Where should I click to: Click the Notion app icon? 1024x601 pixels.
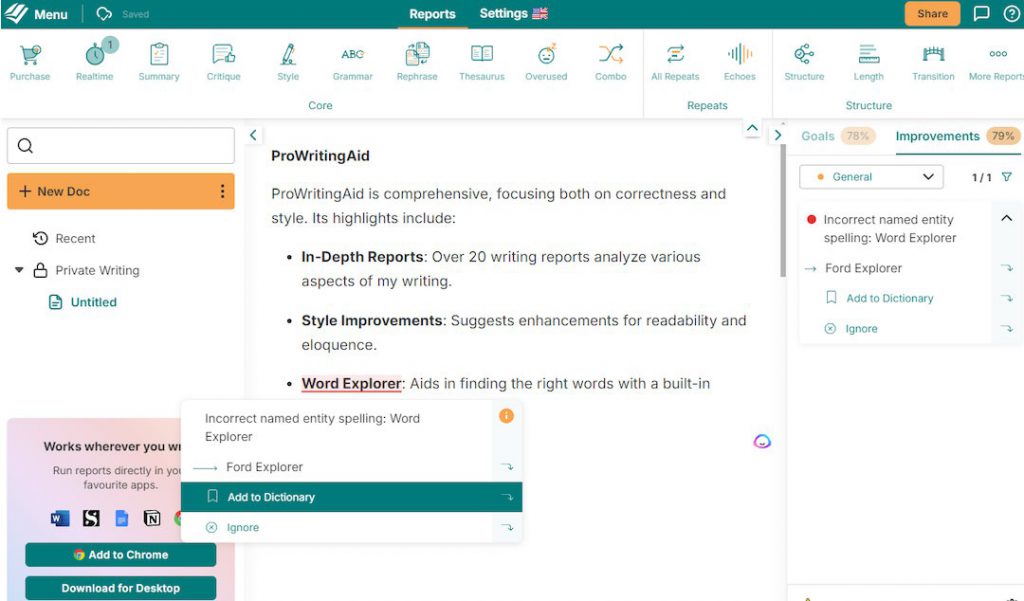click(152, 519)
